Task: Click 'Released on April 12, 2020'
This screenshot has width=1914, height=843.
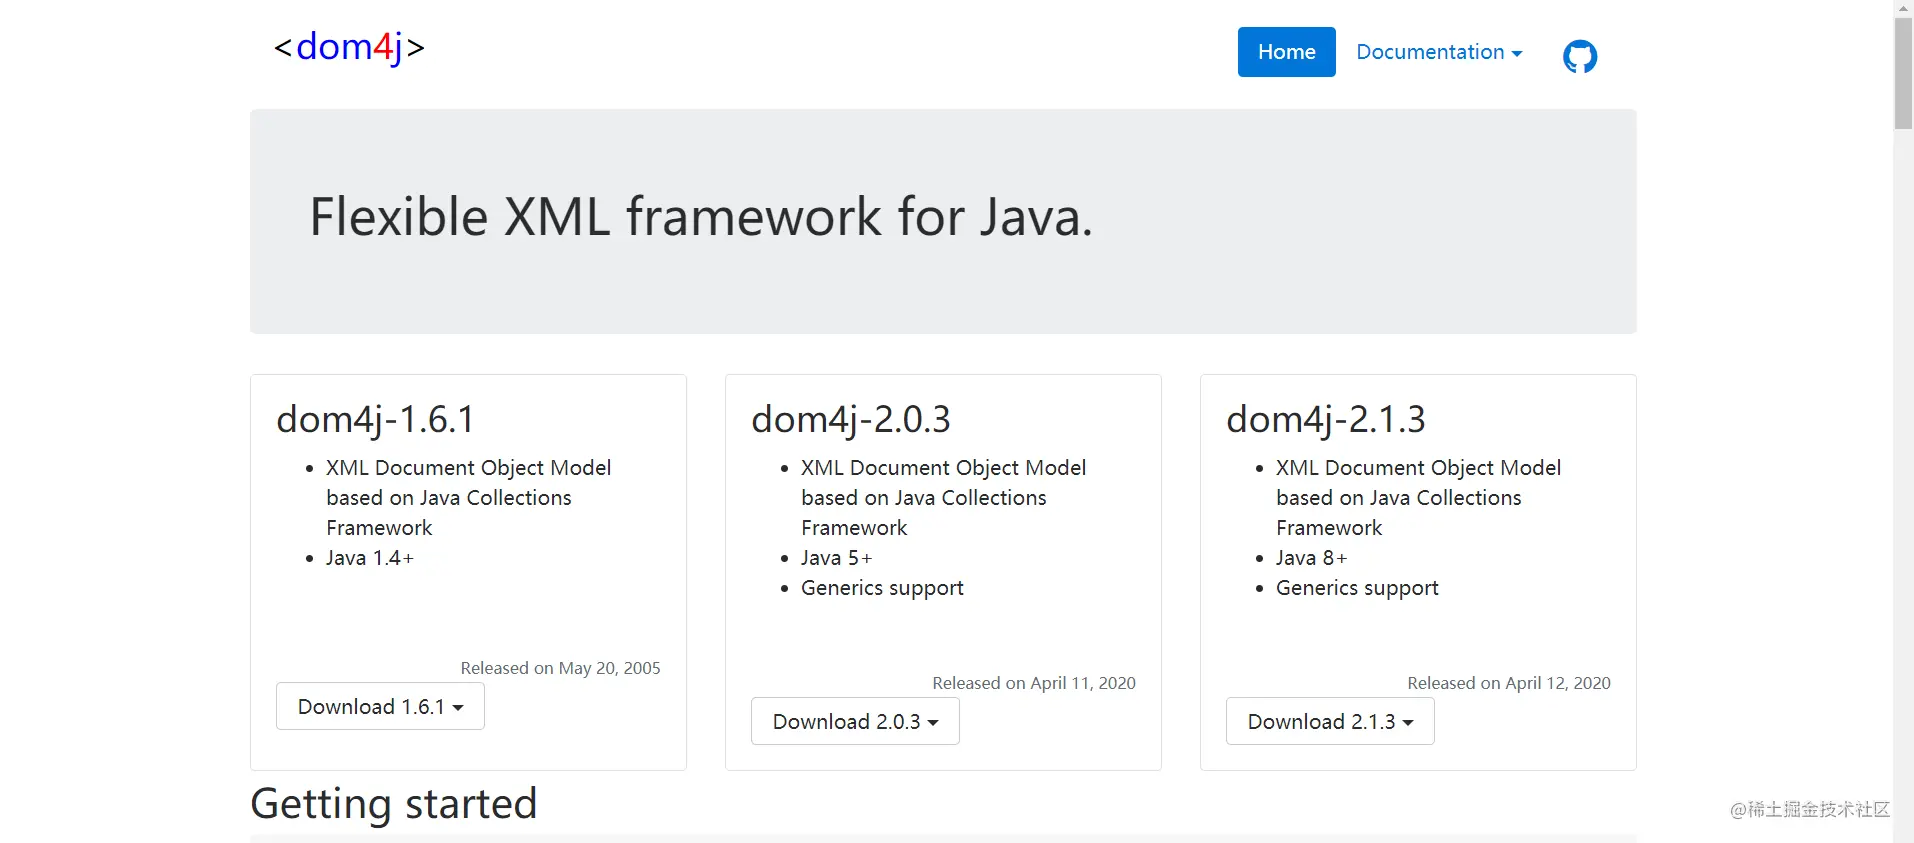Action: pyautogui.click(x=1509, y=683)
